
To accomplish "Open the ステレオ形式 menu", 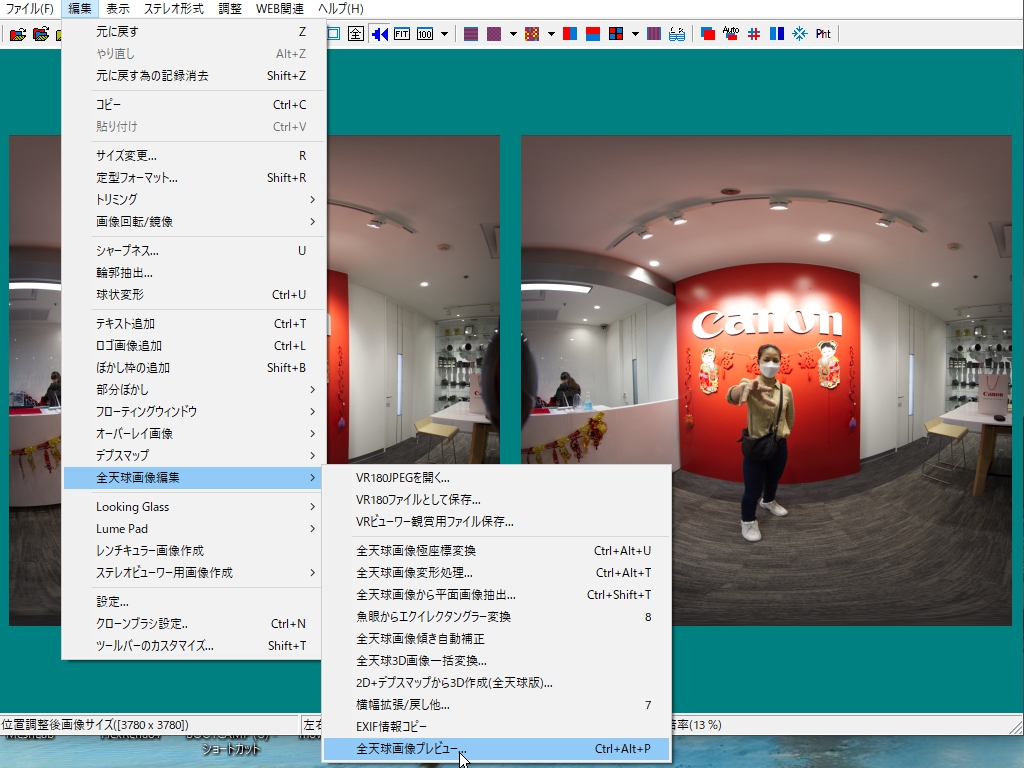I will coord(174,8).
